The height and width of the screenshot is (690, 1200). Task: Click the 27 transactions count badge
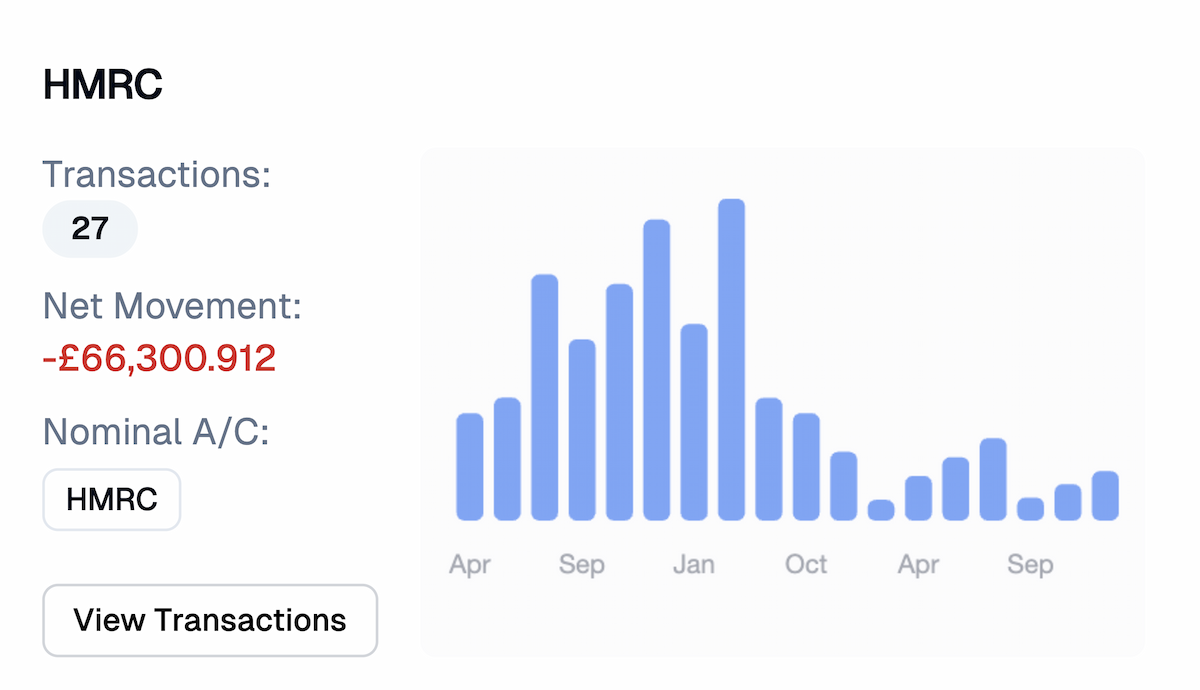coord(90,229)
